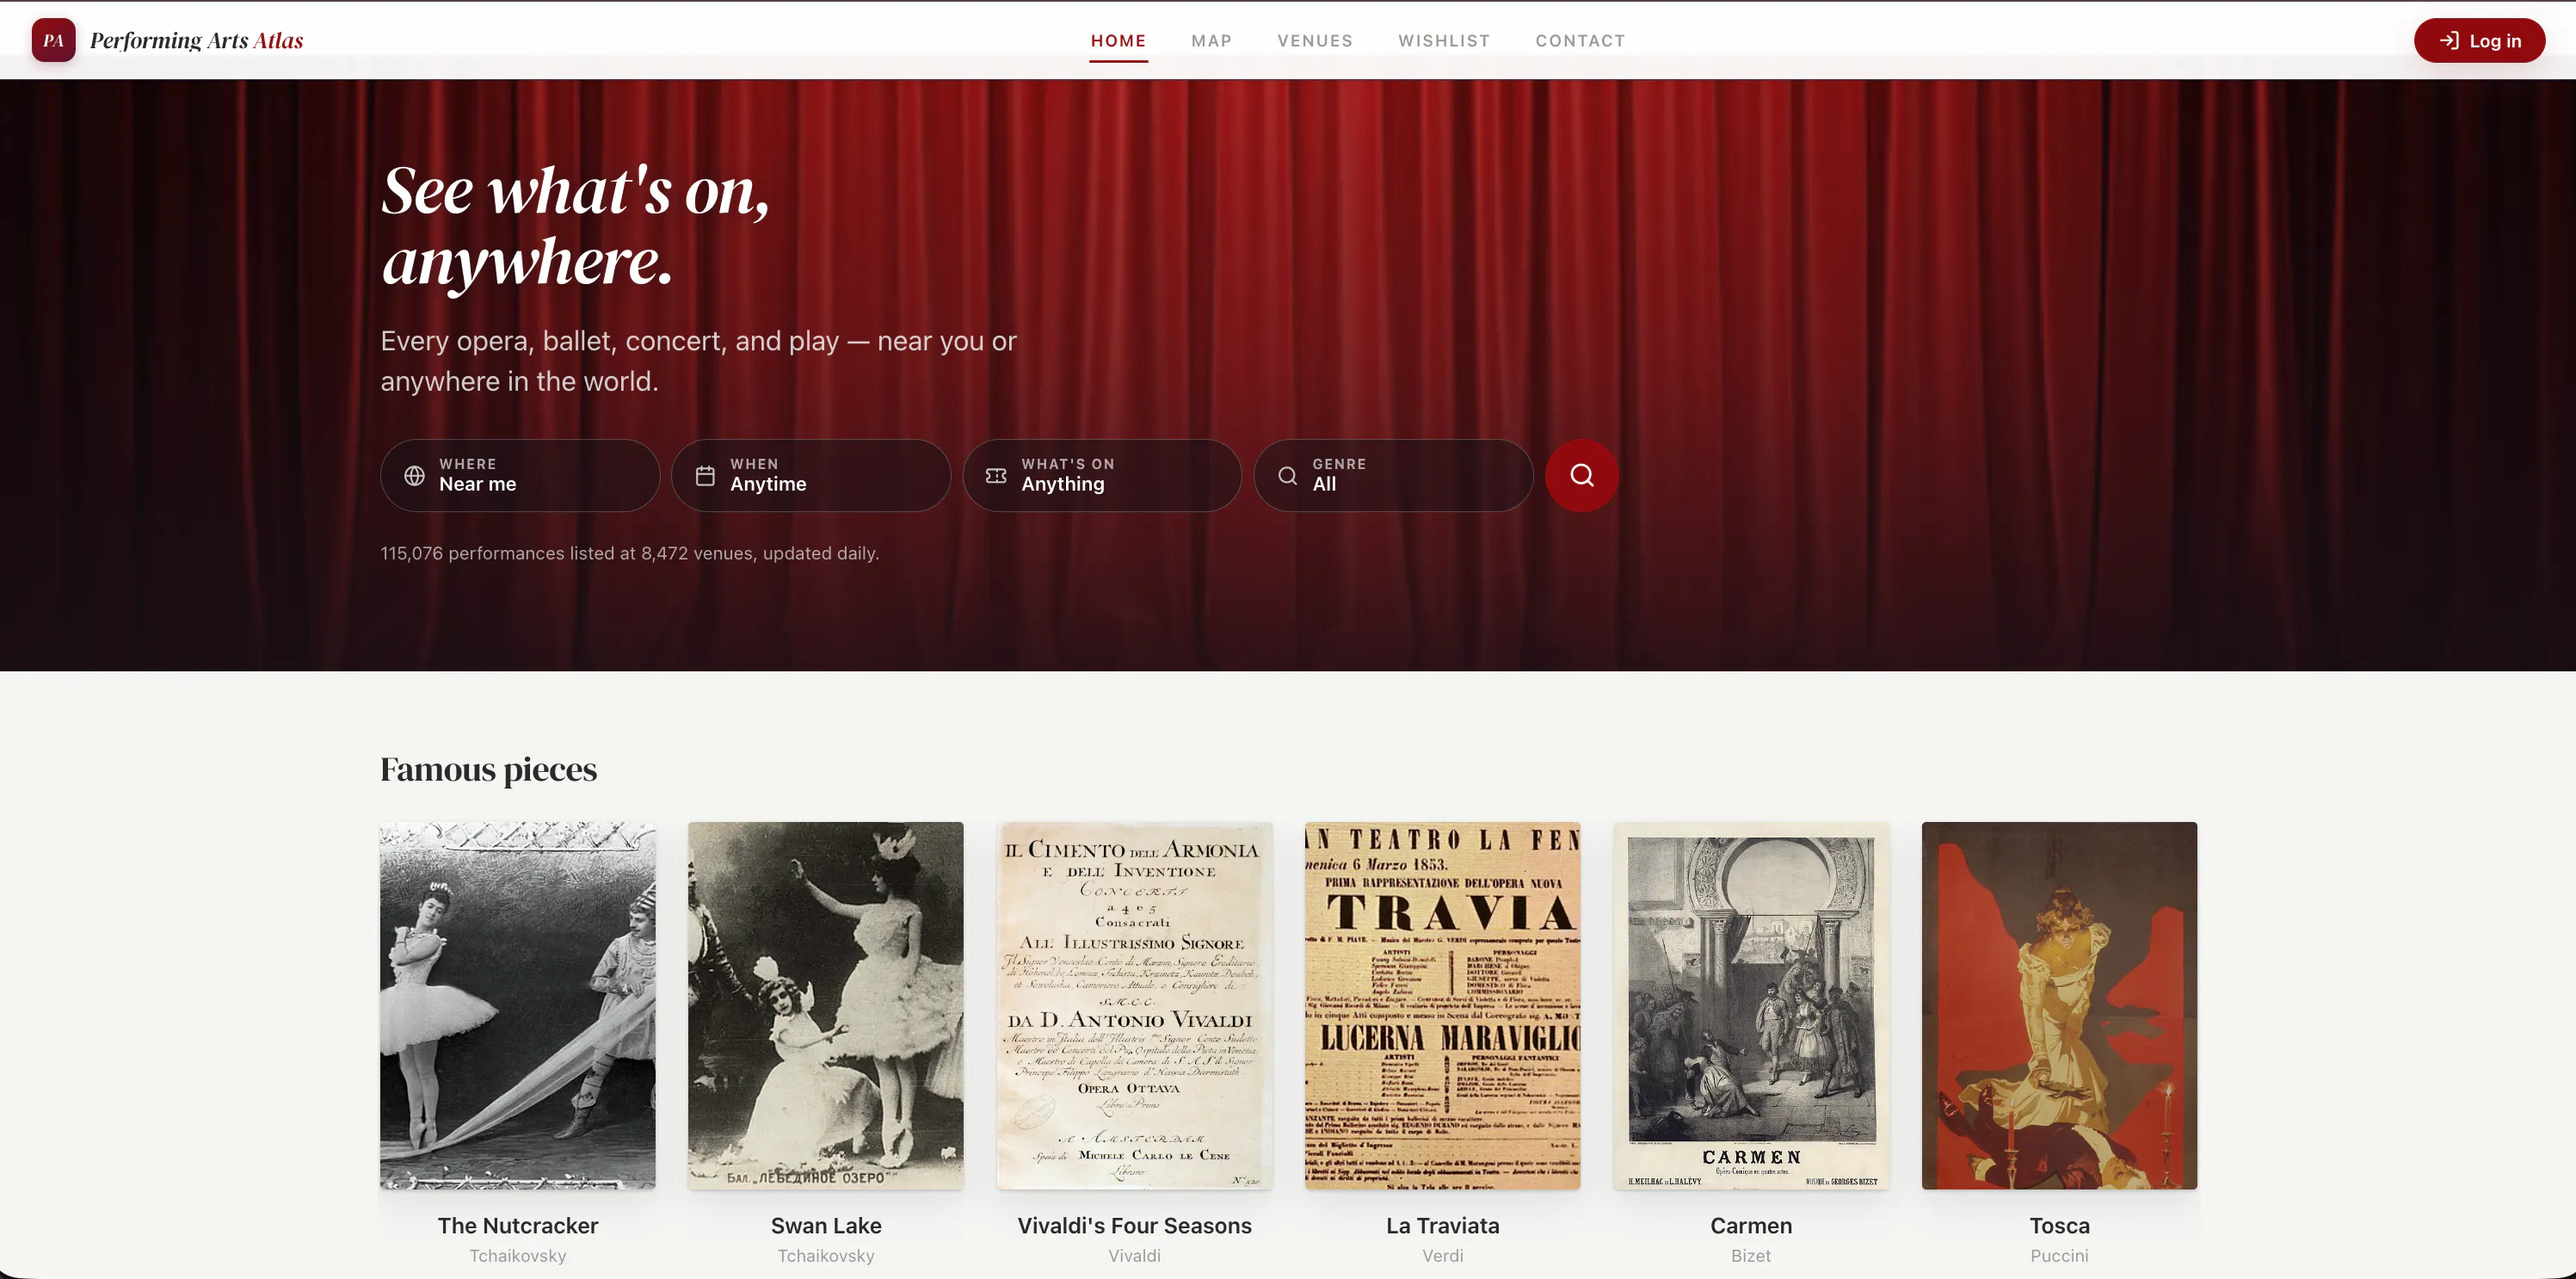Image resolution: width=2576 pixels, height=1279 pixels.
Task: Click 'Swan Lake' title text
Action: [826, 1225]
